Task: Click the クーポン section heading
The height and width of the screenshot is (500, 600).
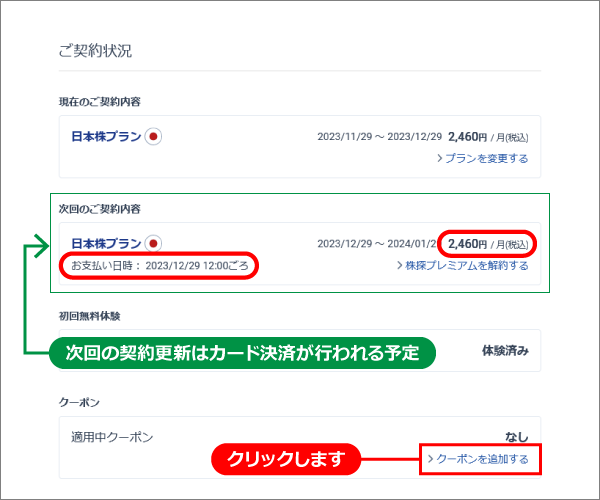Action: coord(79,402)
